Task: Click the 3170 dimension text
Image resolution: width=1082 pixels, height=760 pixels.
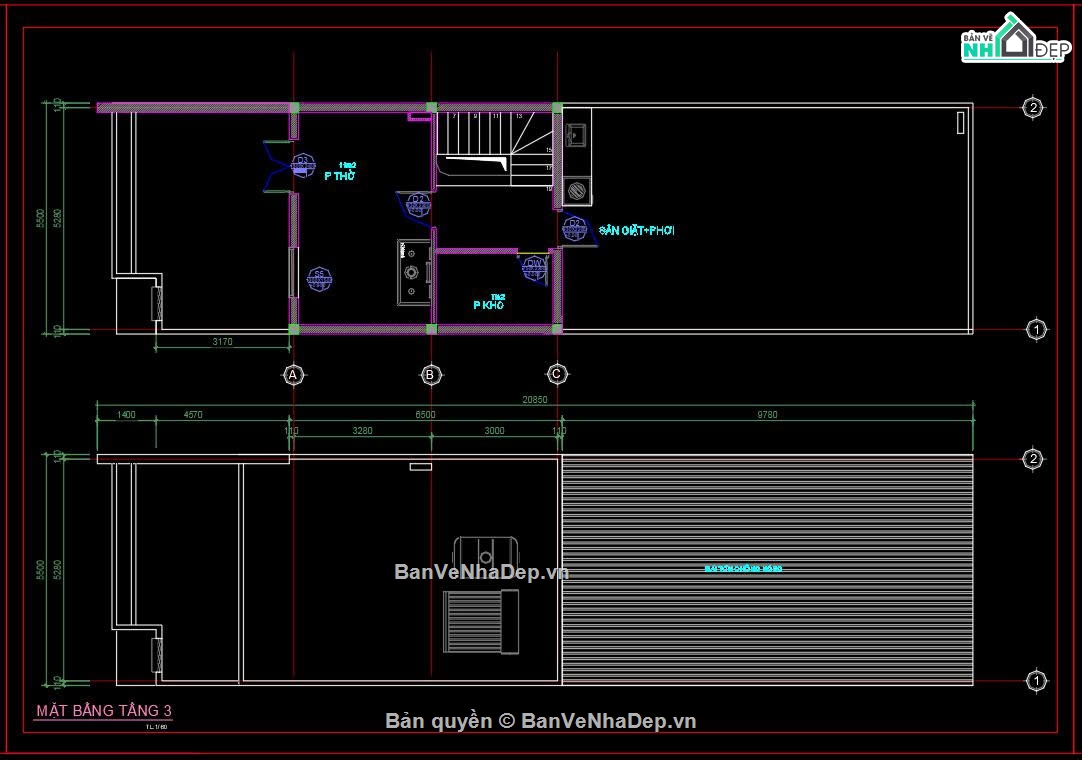Action: [x=222, y=342]
